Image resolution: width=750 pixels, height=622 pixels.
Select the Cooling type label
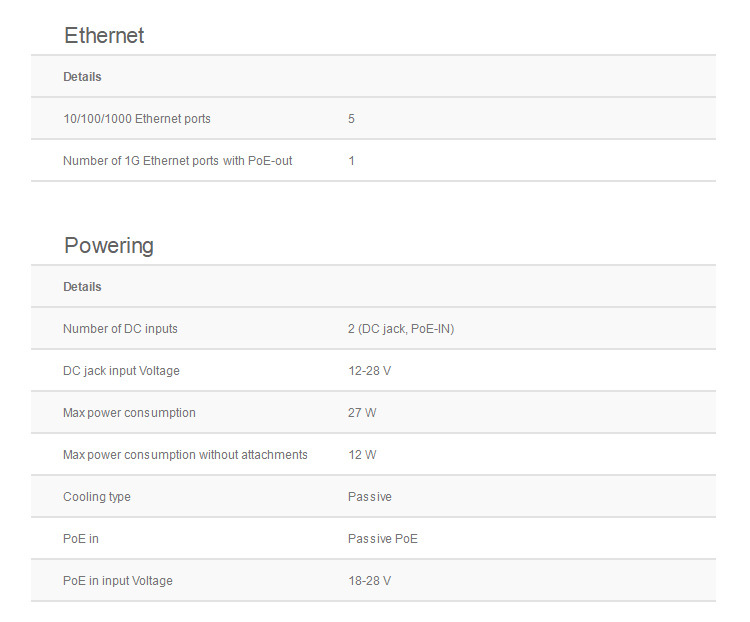pyautogui.click(x=97, y=497)
